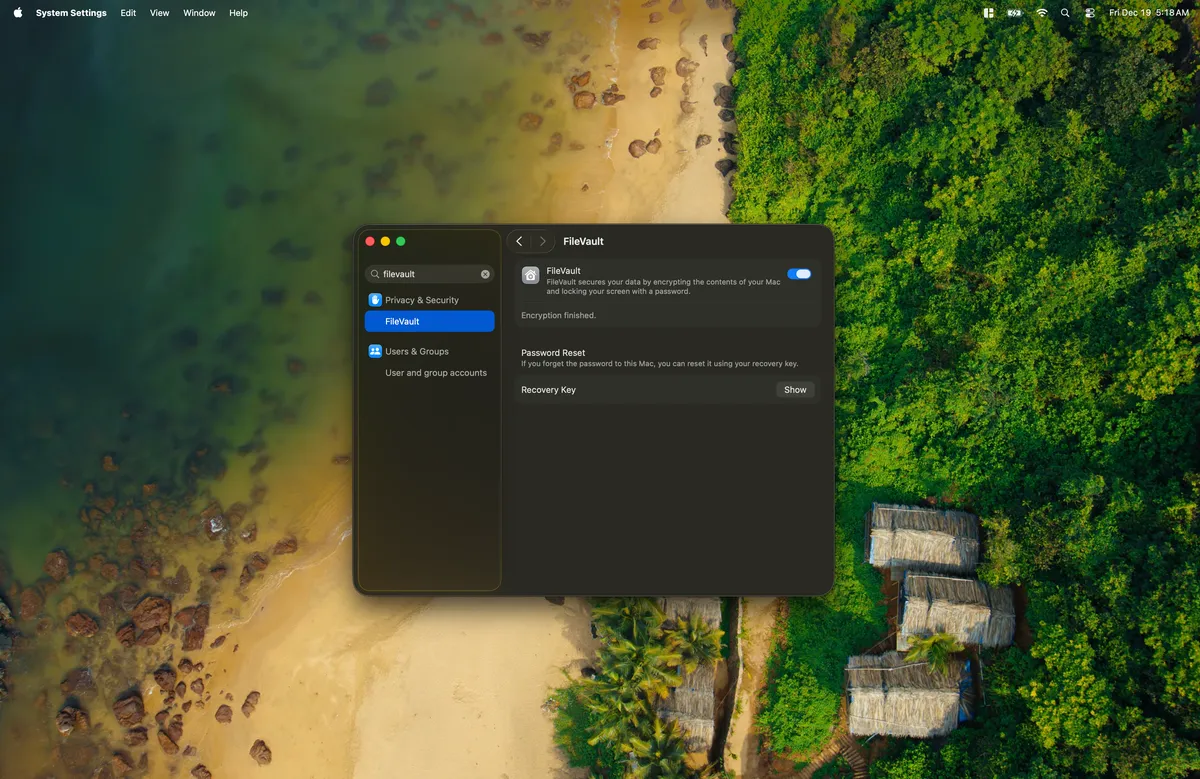Go back using the left chevron

[x=519, y=241]
